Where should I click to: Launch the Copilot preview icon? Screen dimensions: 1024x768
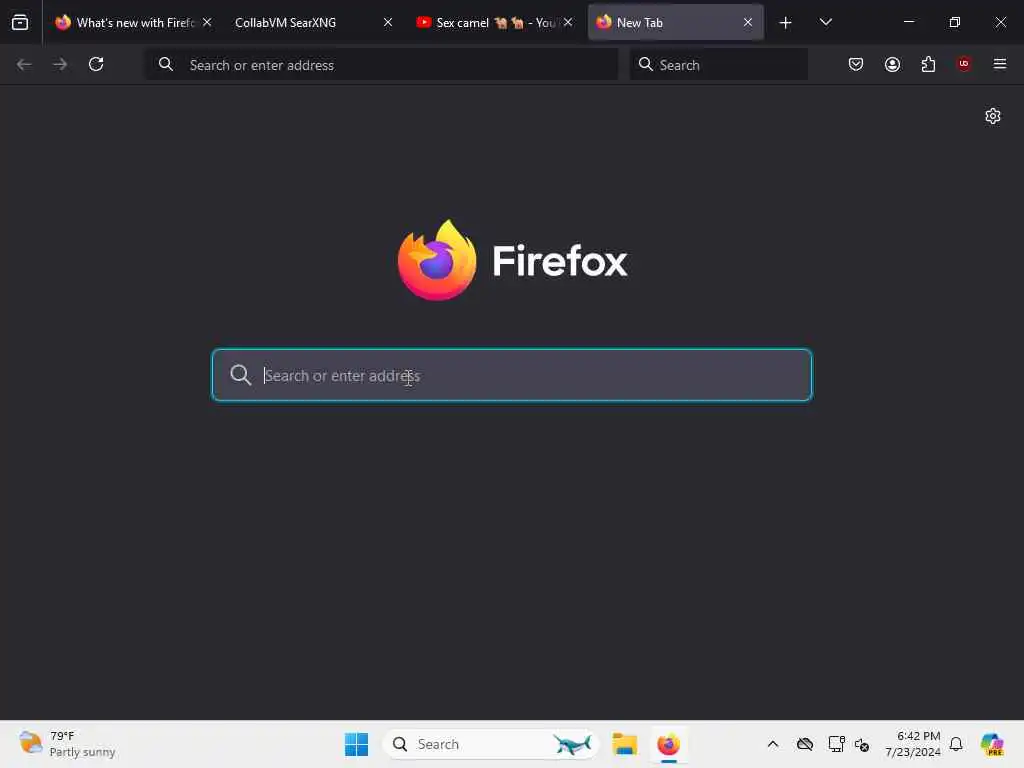click(993, 744)
